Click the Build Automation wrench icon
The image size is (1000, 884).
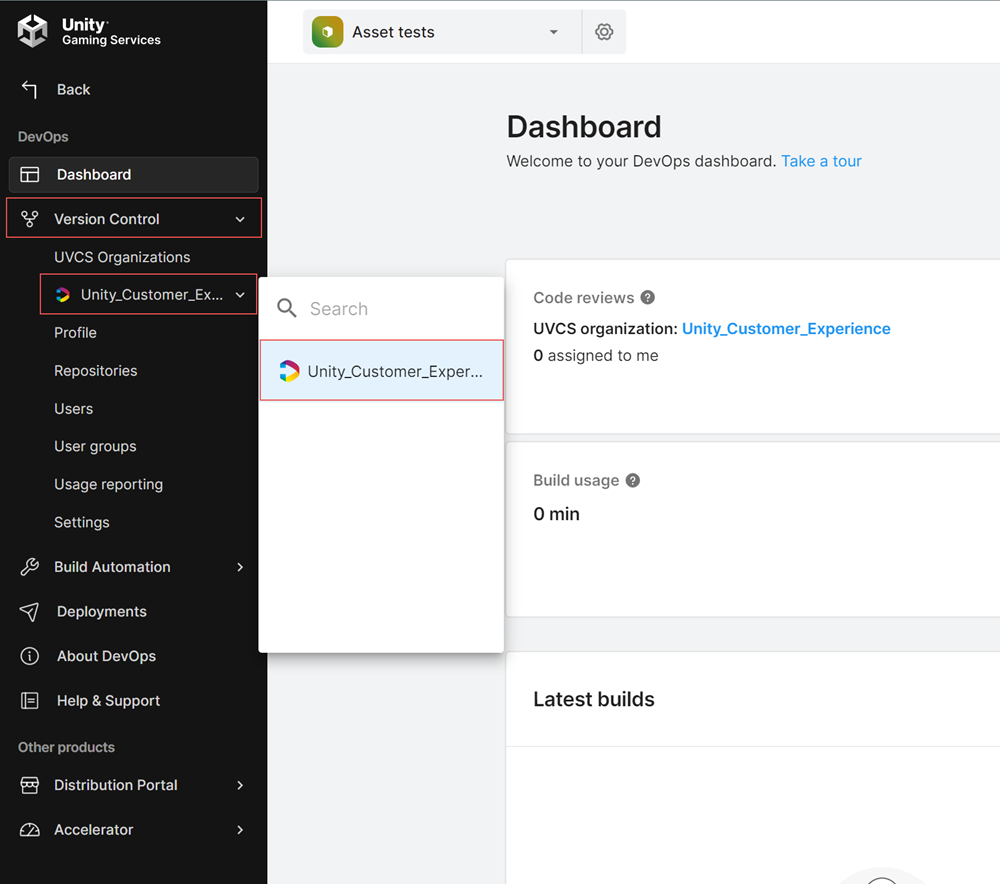[x=30, y=567]
